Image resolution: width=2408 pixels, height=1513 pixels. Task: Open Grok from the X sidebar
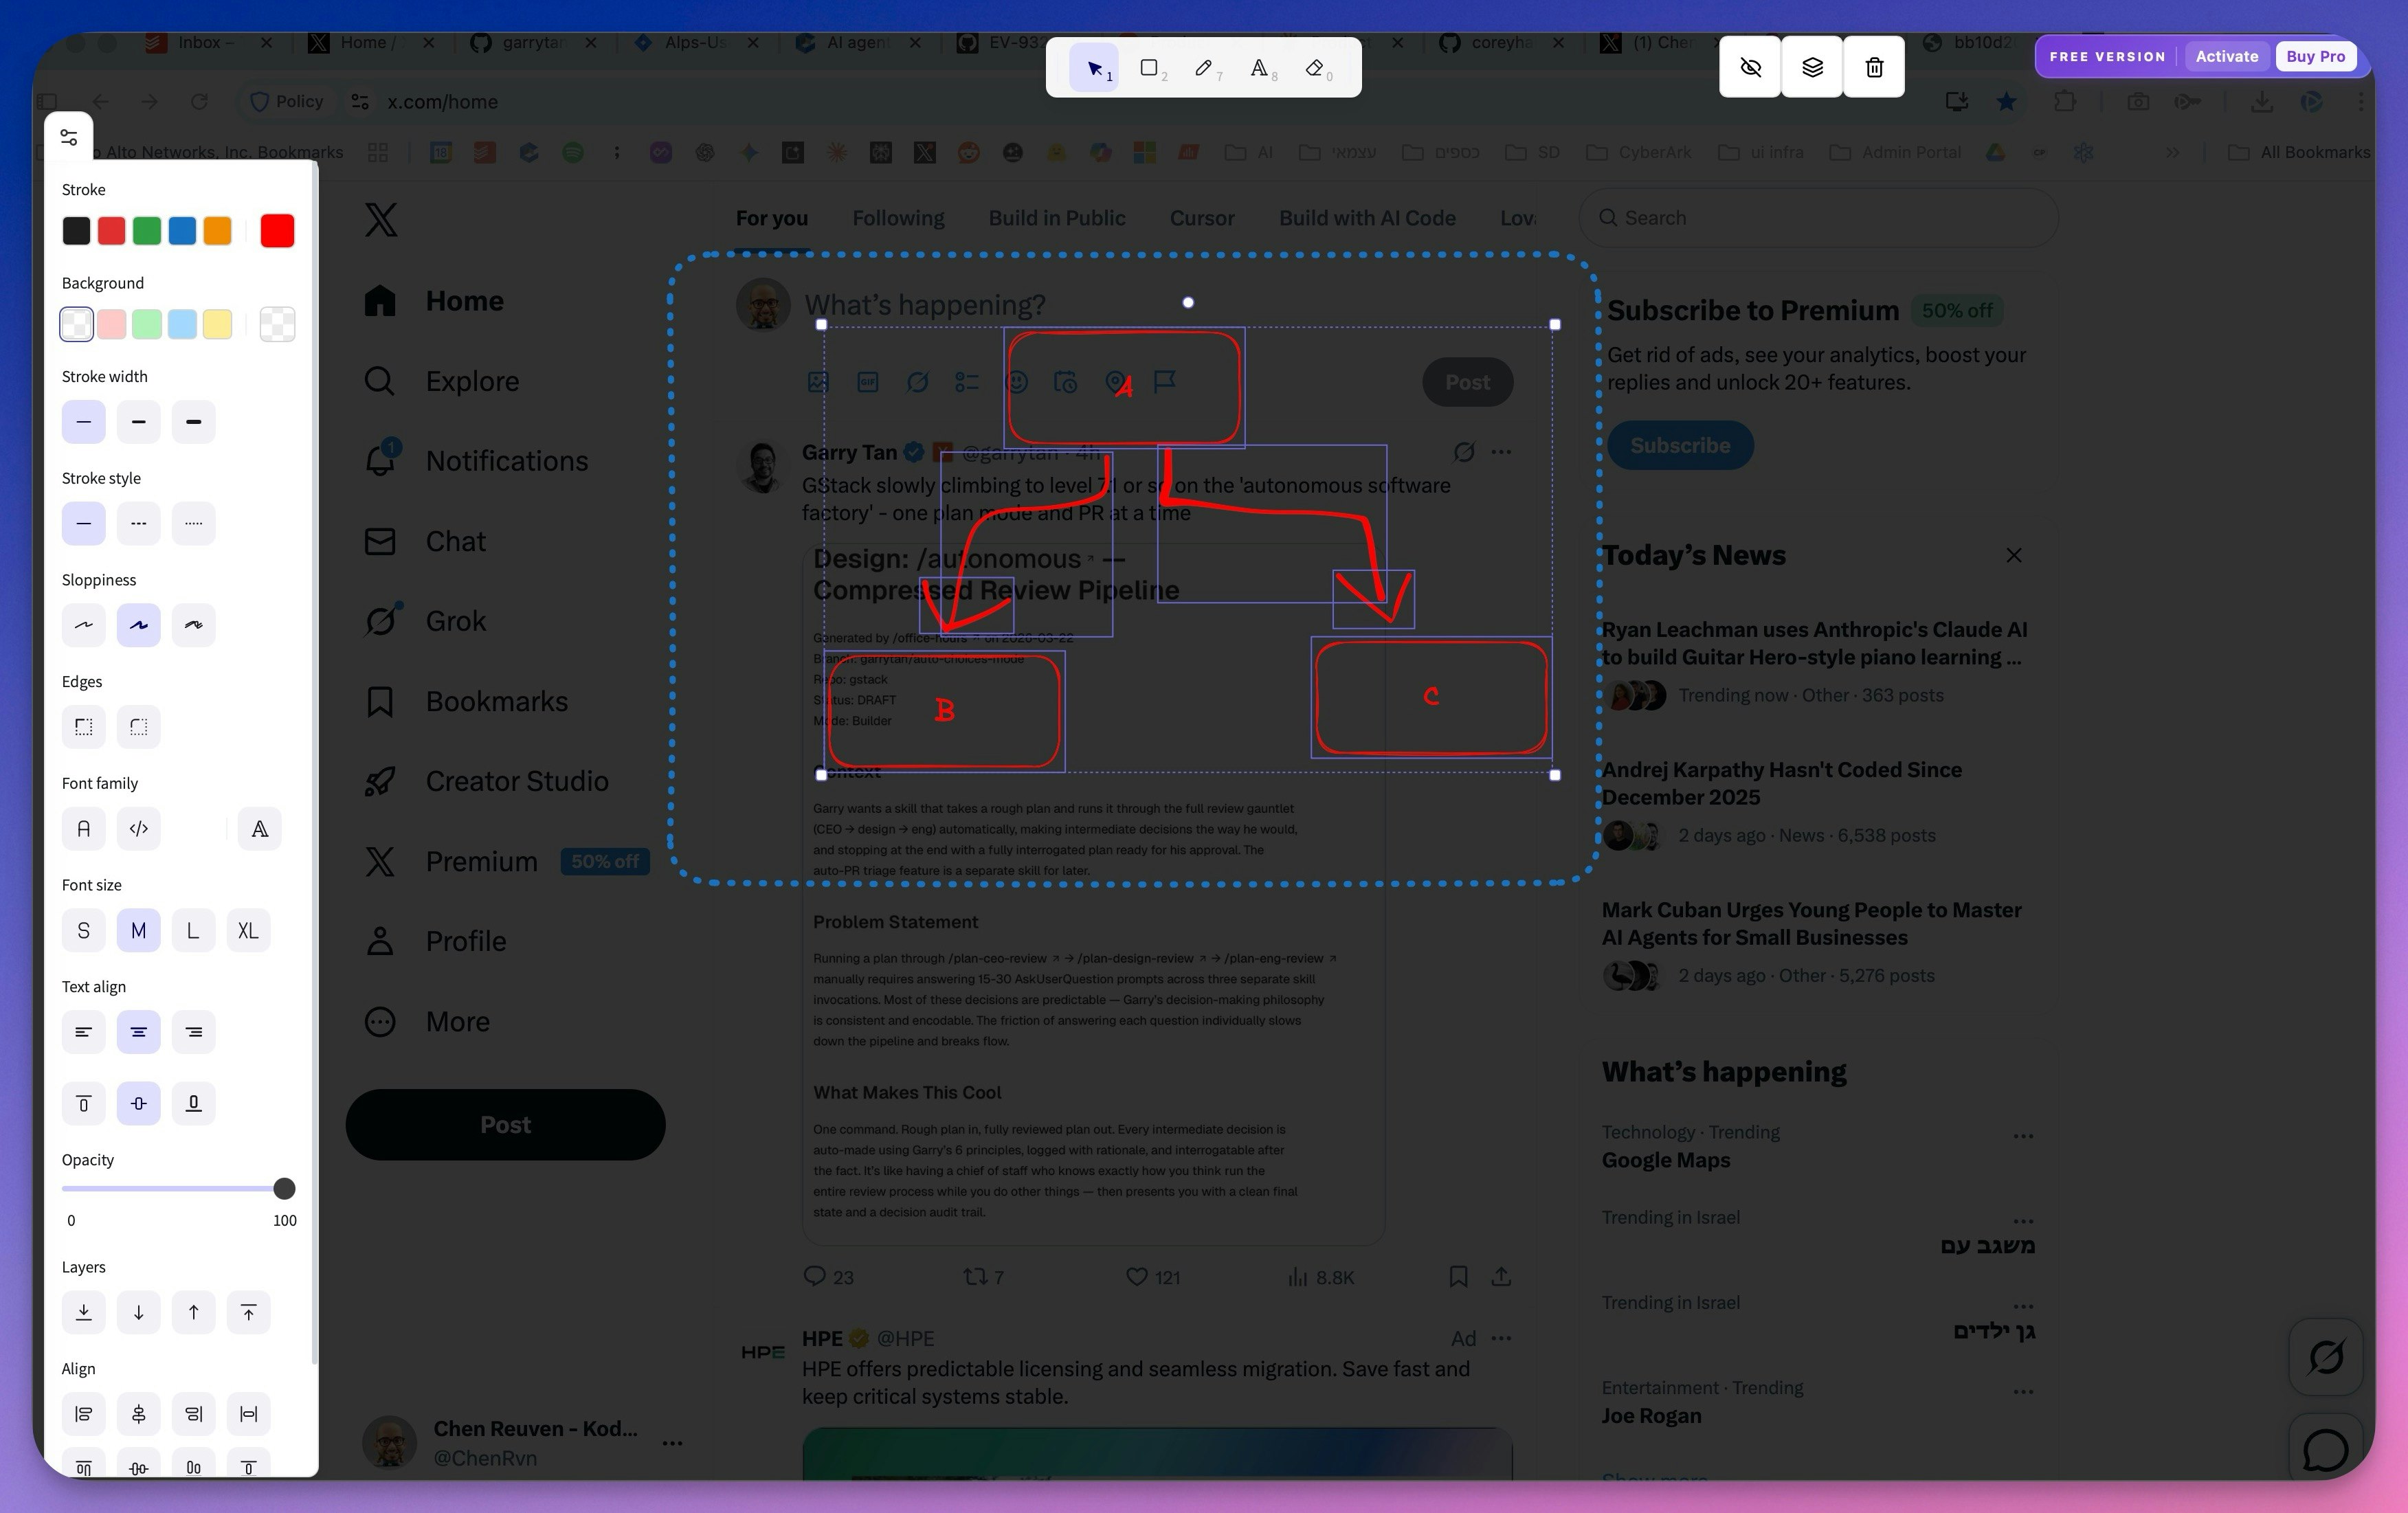(455, 620)
